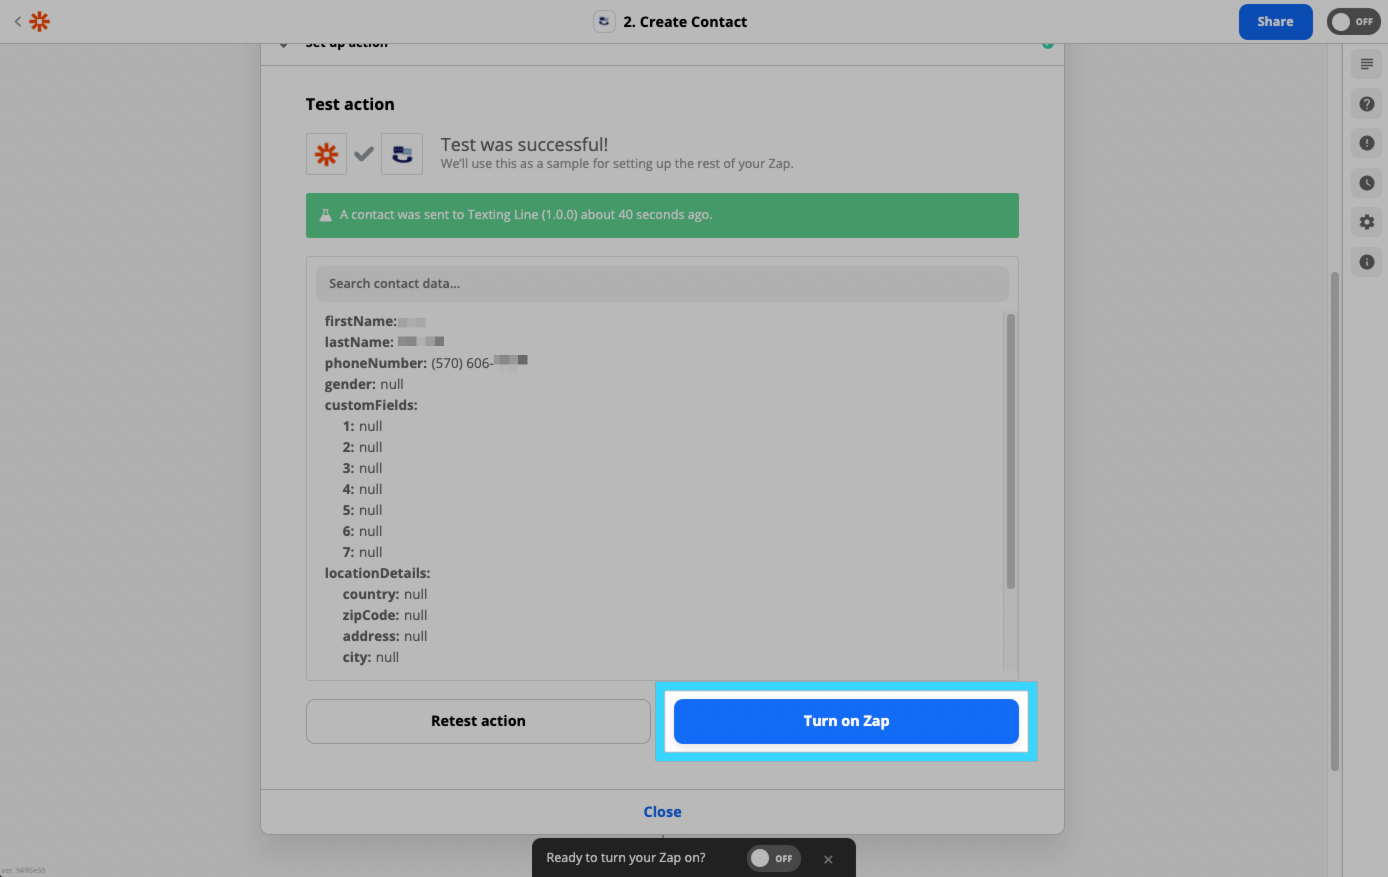Click the 'A contact was sent to Texting Line' banner
The height and width of the screenshot is (877, 1388).
click(x=662, y=215)
